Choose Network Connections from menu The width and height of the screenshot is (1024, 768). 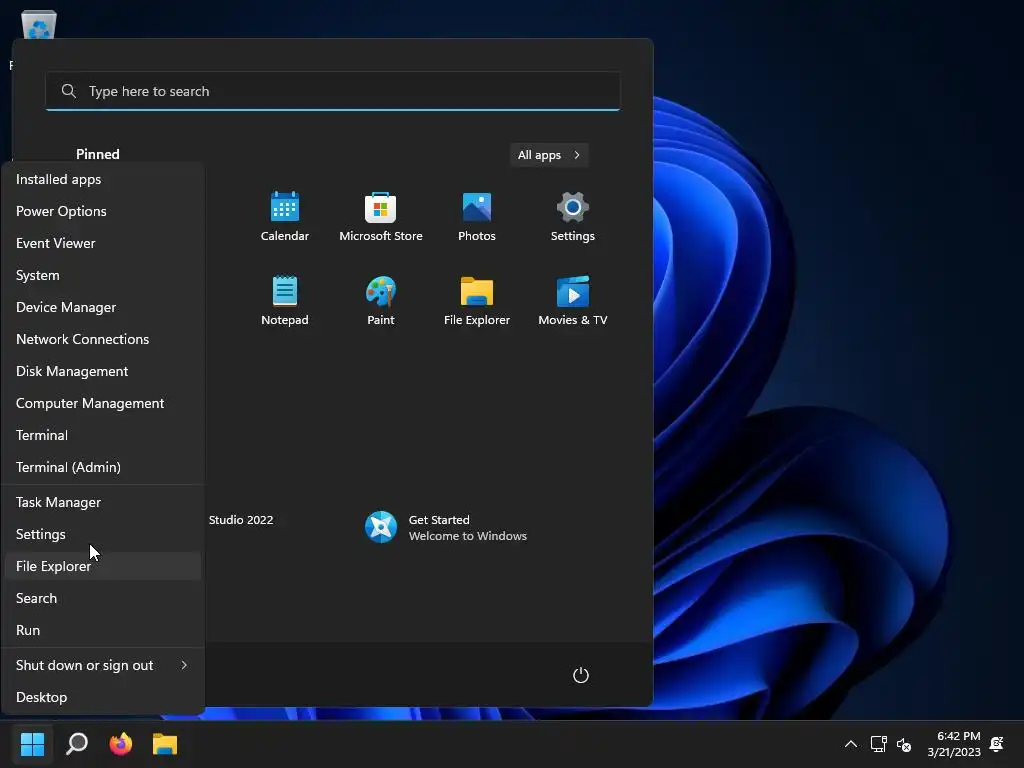103,339
